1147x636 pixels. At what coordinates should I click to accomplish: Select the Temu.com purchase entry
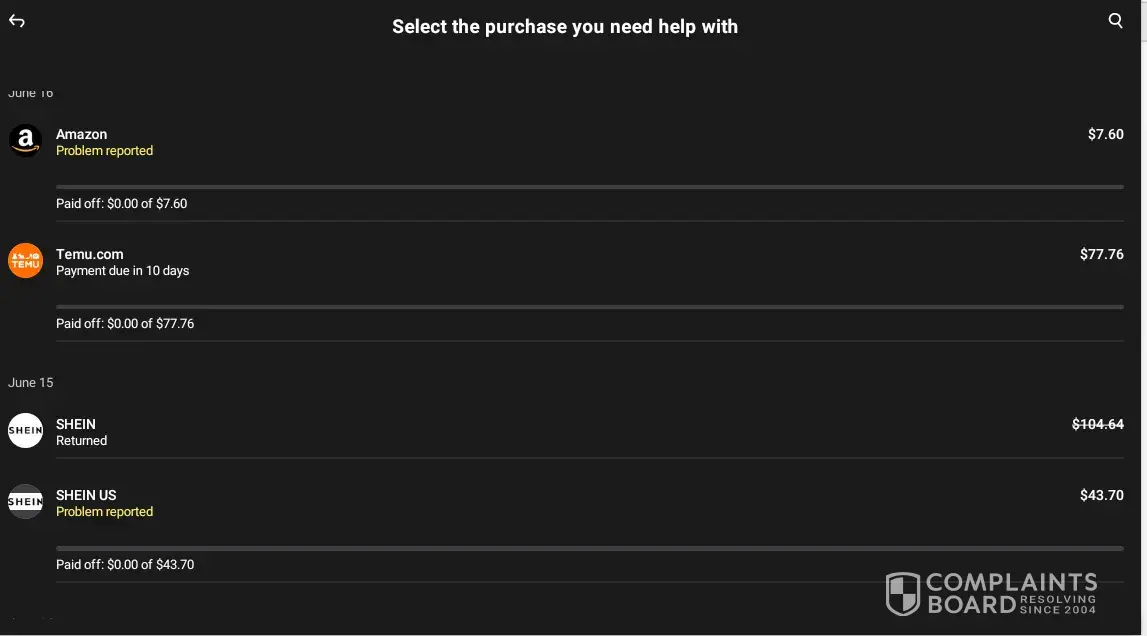pos(89,254)
